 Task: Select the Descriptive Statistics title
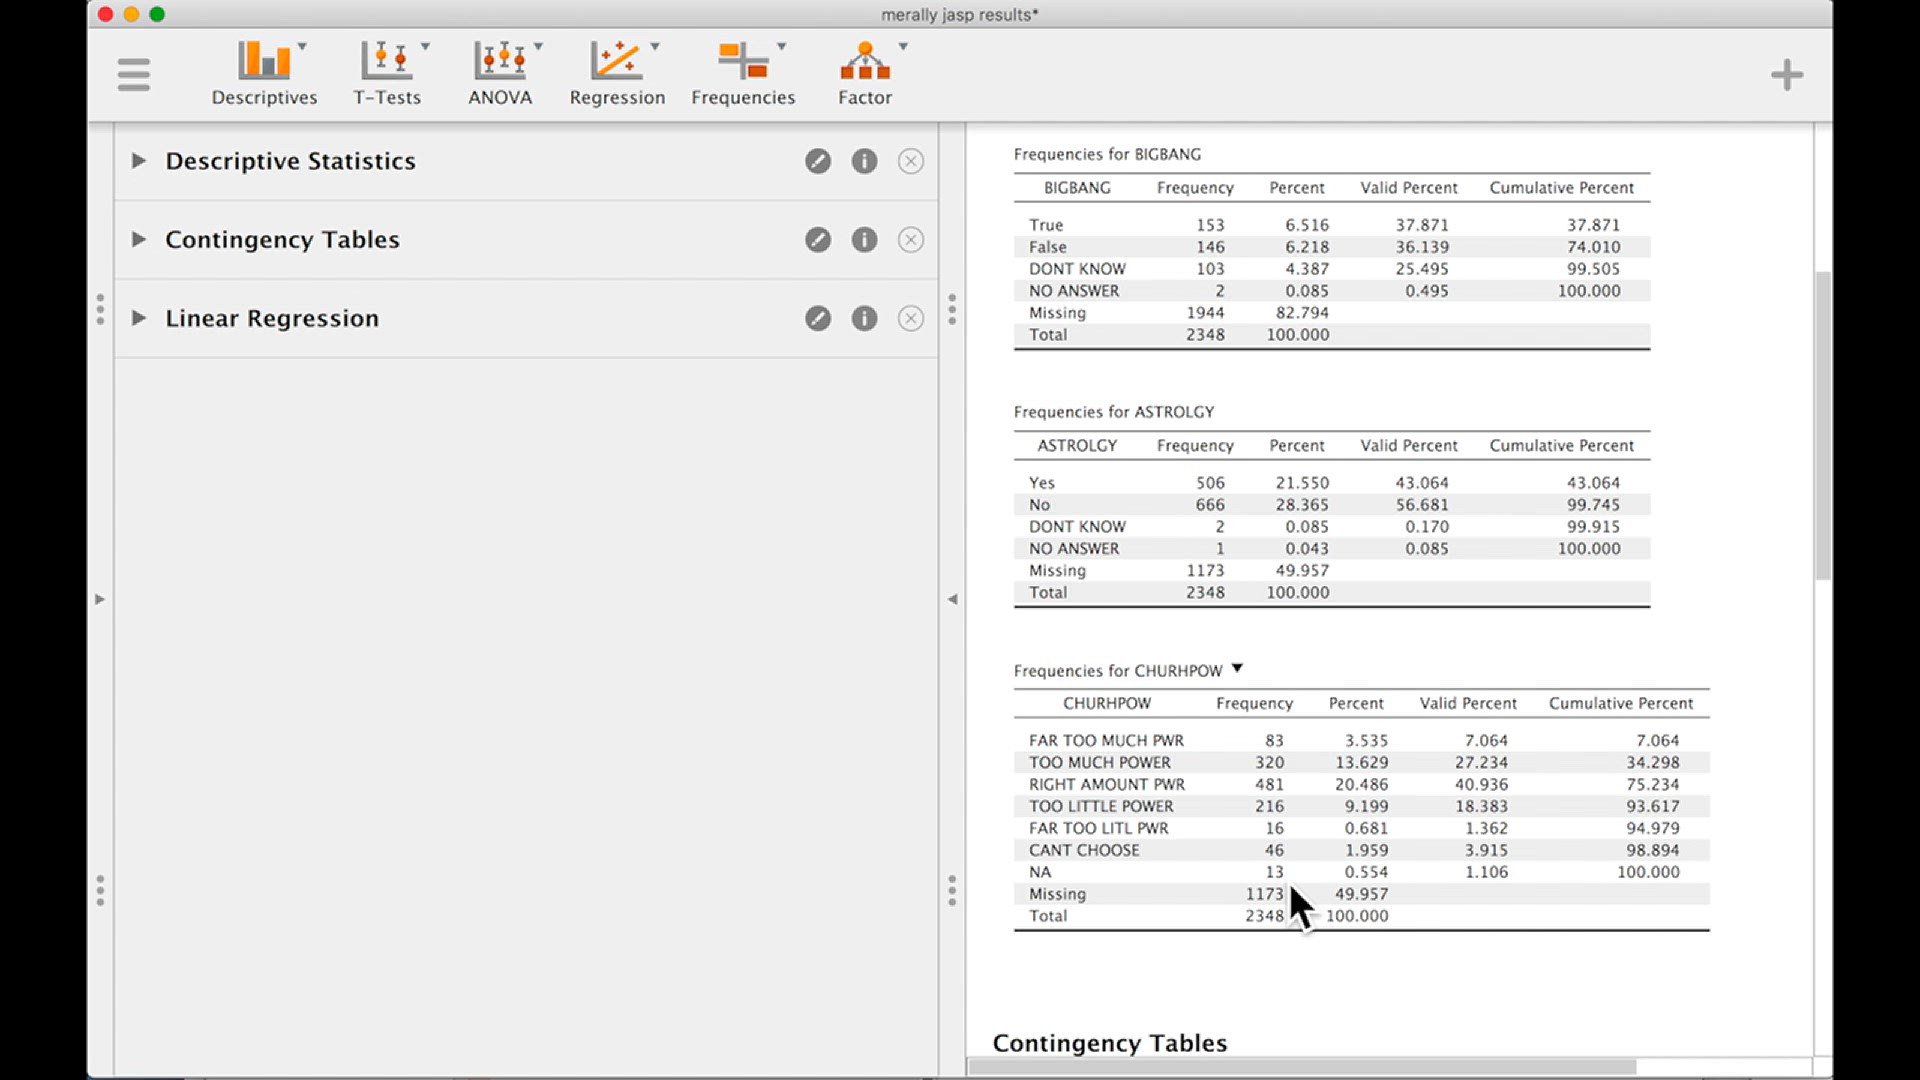[290, 161]
